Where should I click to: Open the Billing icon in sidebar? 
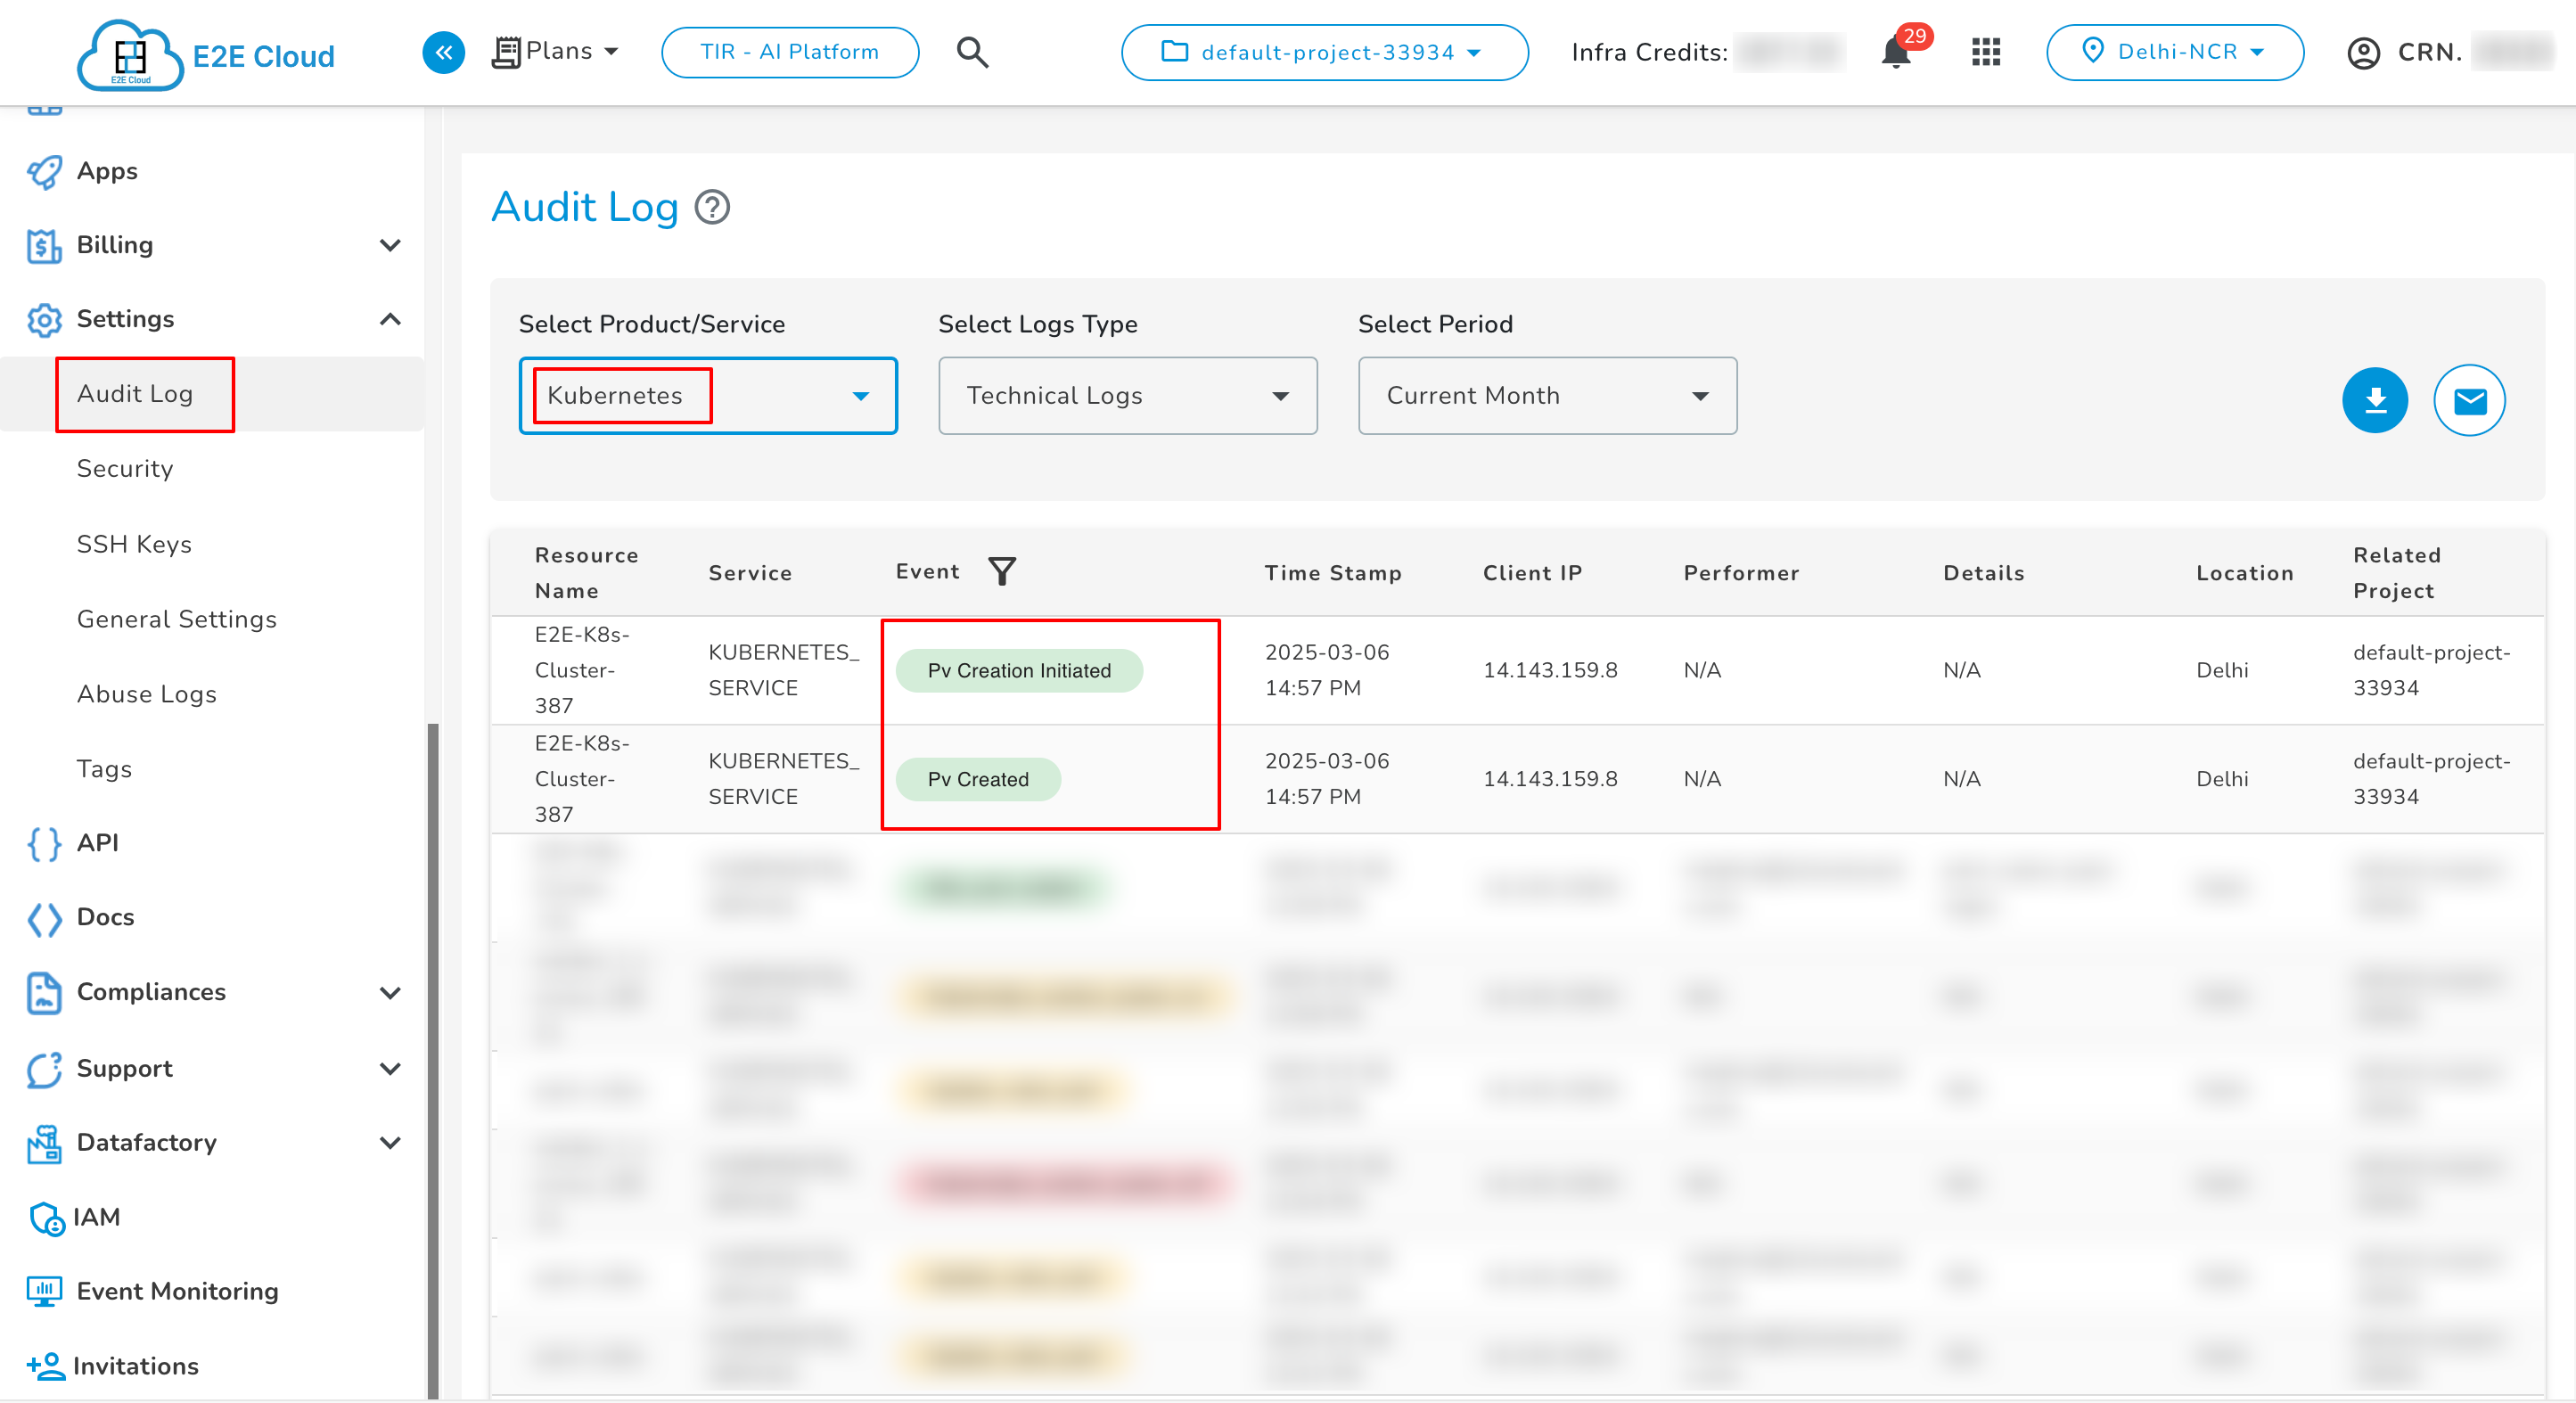tap(44, 245)
